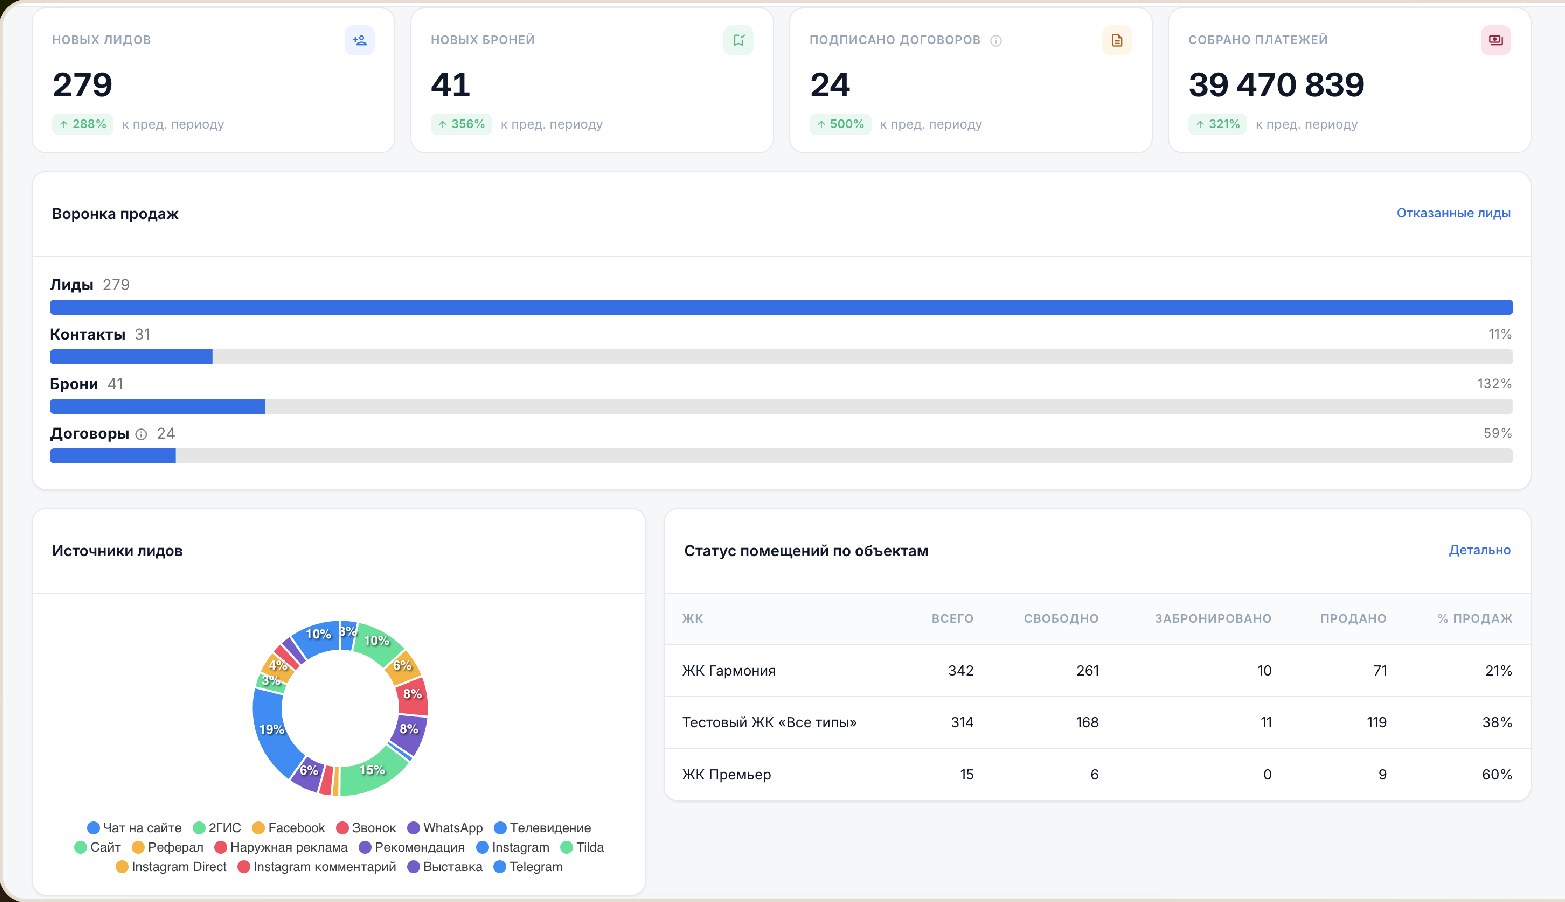Click the document icon in Подписано договоров card
The width and height of the screenshot is (1565, 902).
[1117, 40]
